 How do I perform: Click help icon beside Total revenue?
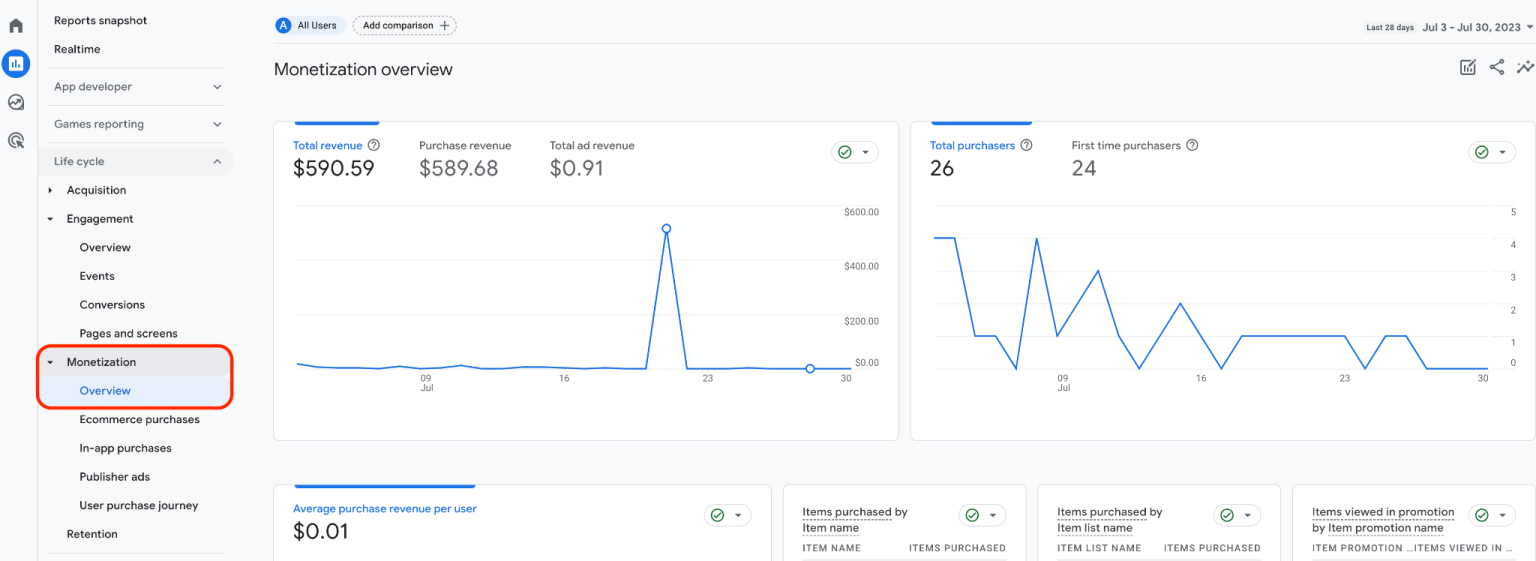[x=374, y=146]
